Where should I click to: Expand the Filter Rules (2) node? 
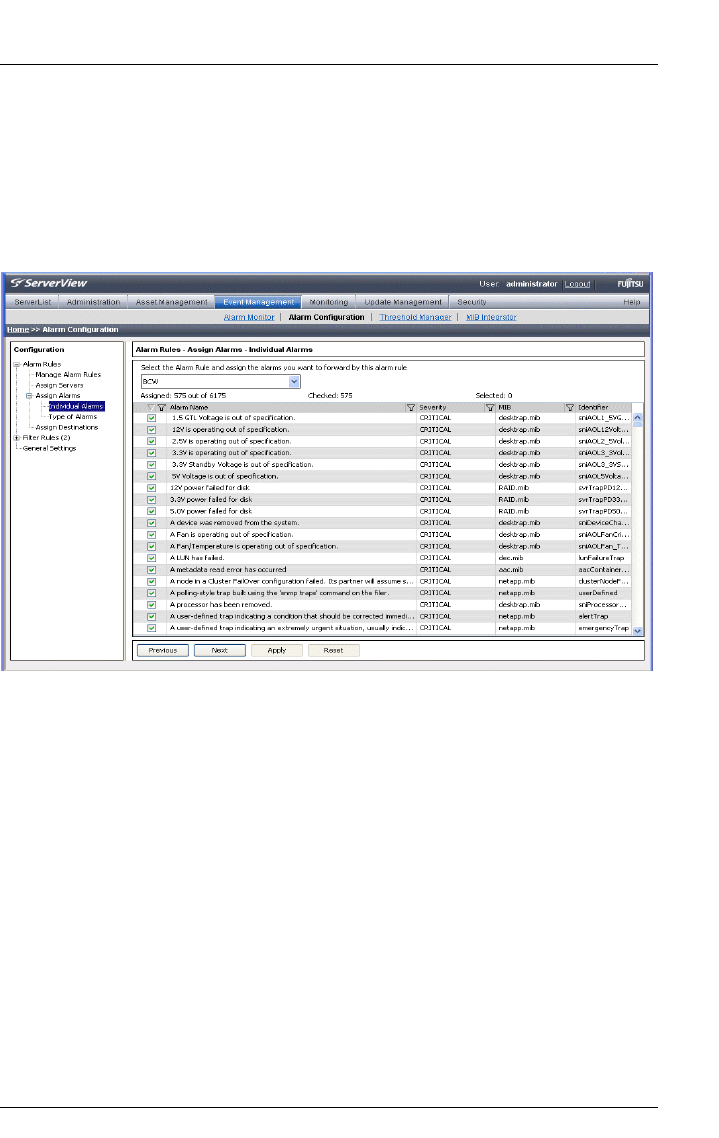tap(17, 438)
